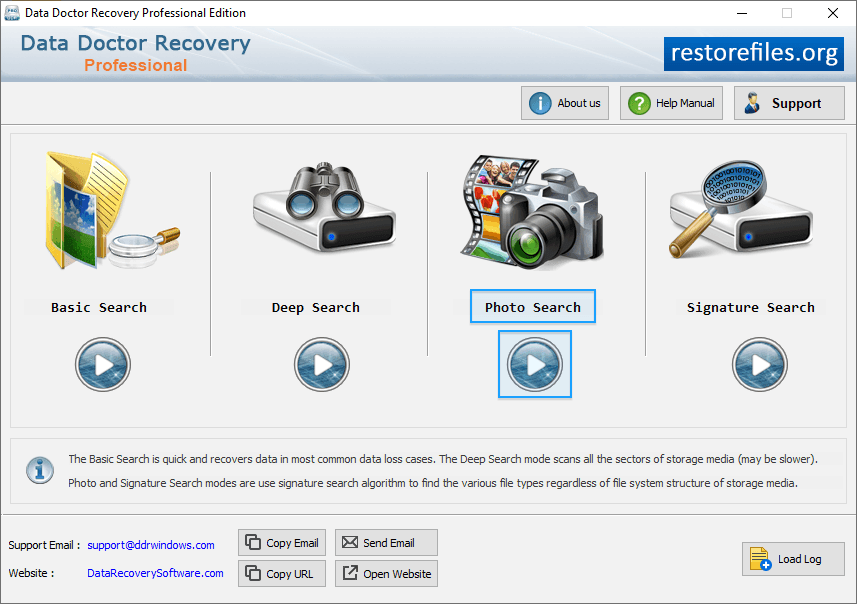The width and height of the screenshot is (857, 604).
Task: Open the Support button
Action: click(789, 103)
